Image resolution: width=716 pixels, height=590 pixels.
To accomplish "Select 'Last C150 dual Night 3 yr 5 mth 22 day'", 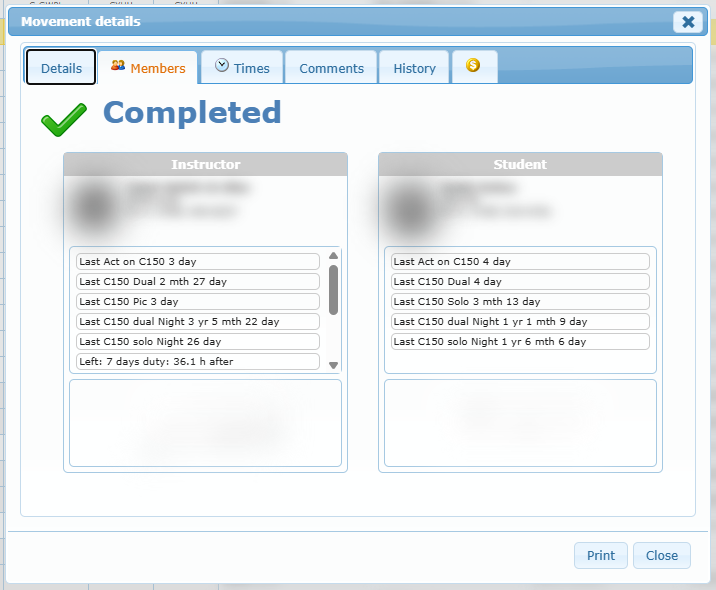I will click(x=198, y=322).
